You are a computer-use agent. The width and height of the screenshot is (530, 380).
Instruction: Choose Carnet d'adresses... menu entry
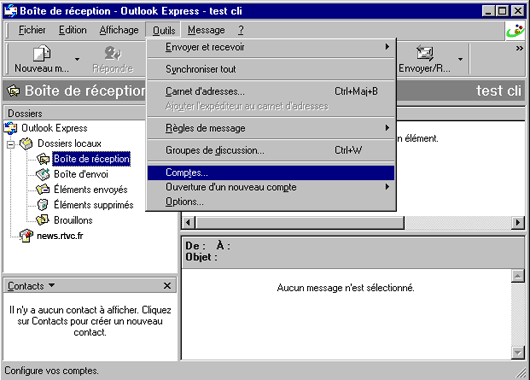click(x=271, y=91)
